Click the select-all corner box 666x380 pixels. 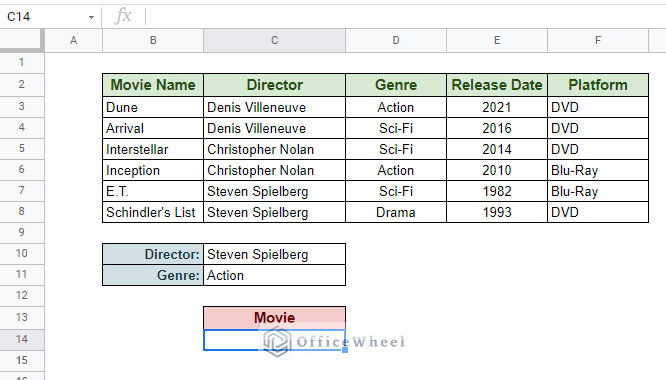tap(22, 41)
